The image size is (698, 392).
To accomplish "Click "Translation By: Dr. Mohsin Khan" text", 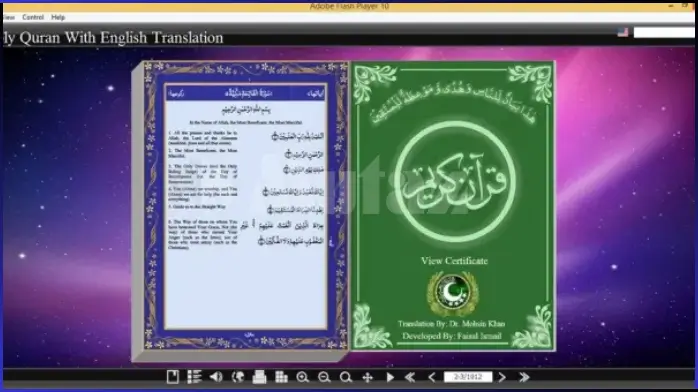I will [451, 324].
